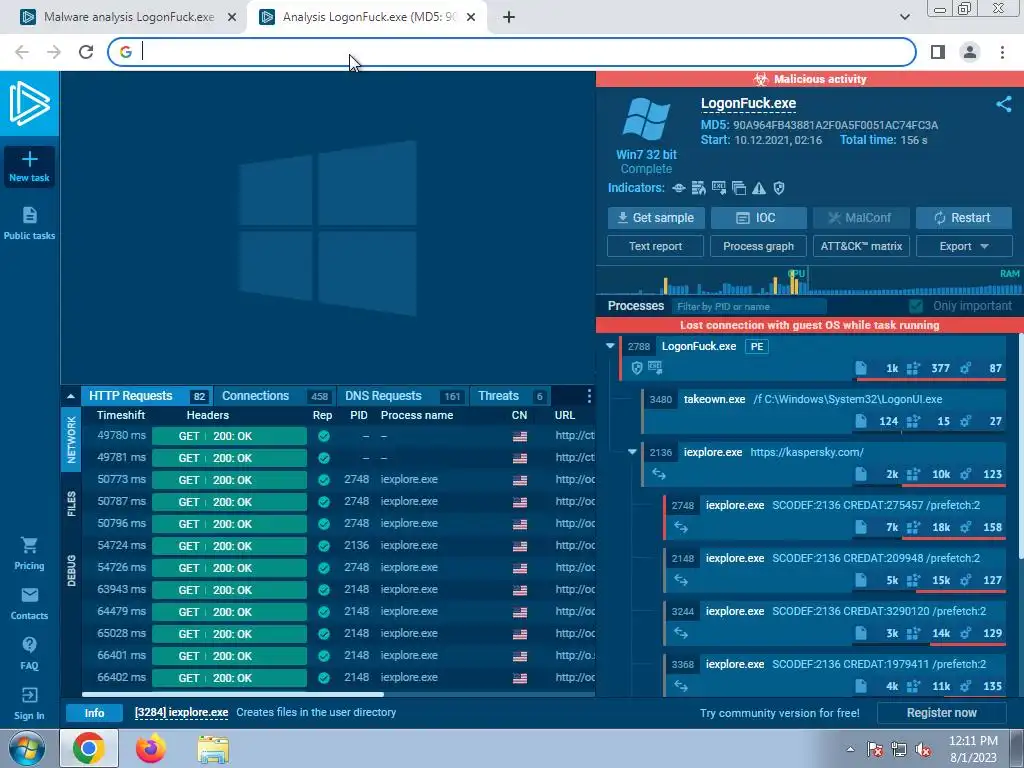This screenshot has width=1024, height=768.
Task: Select iexplore.exe process 2748 row
Action: click(x=835, y=517)
